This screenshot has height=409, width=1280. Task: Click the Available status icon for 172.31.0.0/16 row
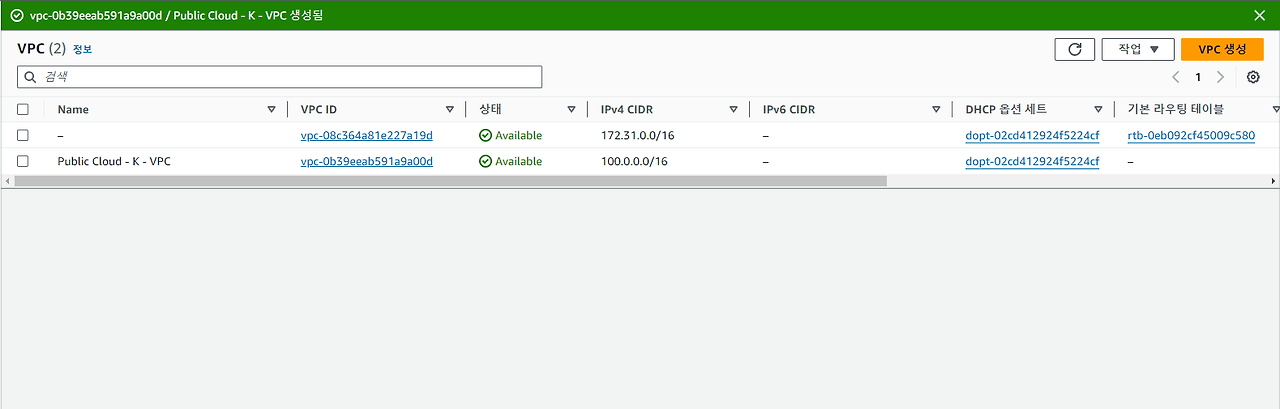click(x=486, y=135)
